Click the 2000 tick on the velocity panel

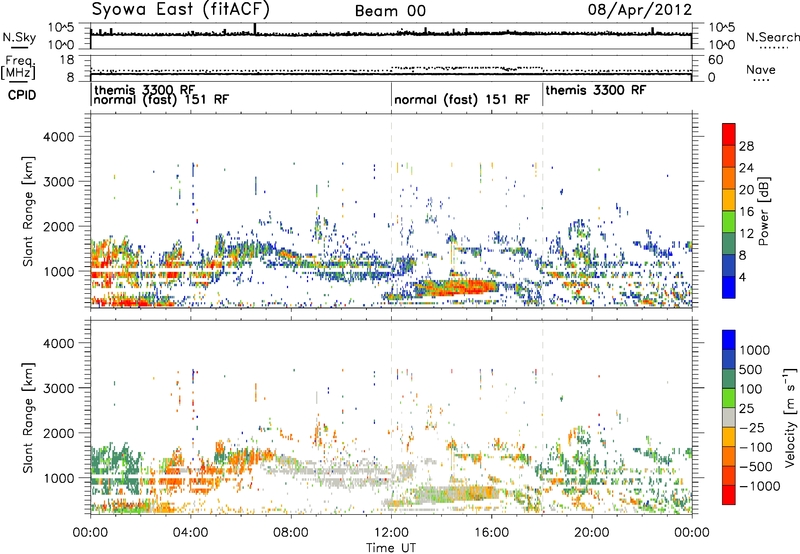(x=59, y=433)
